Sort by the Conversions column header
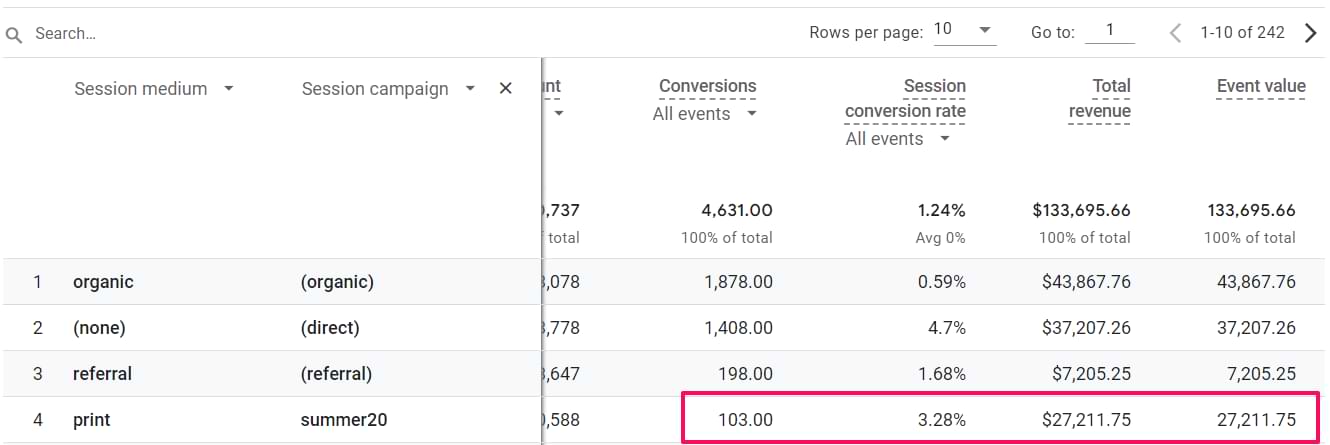Image resolution: width=1330 pixels, height=445 pixels. point(707,87)
